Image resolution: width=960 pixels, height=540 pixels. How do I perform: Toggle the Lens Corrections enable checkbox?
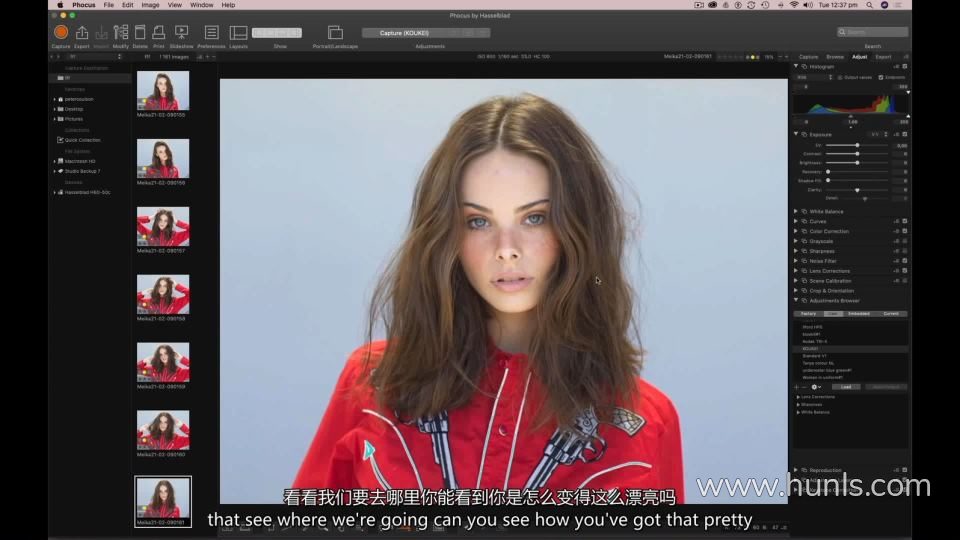tap(905, 271)
